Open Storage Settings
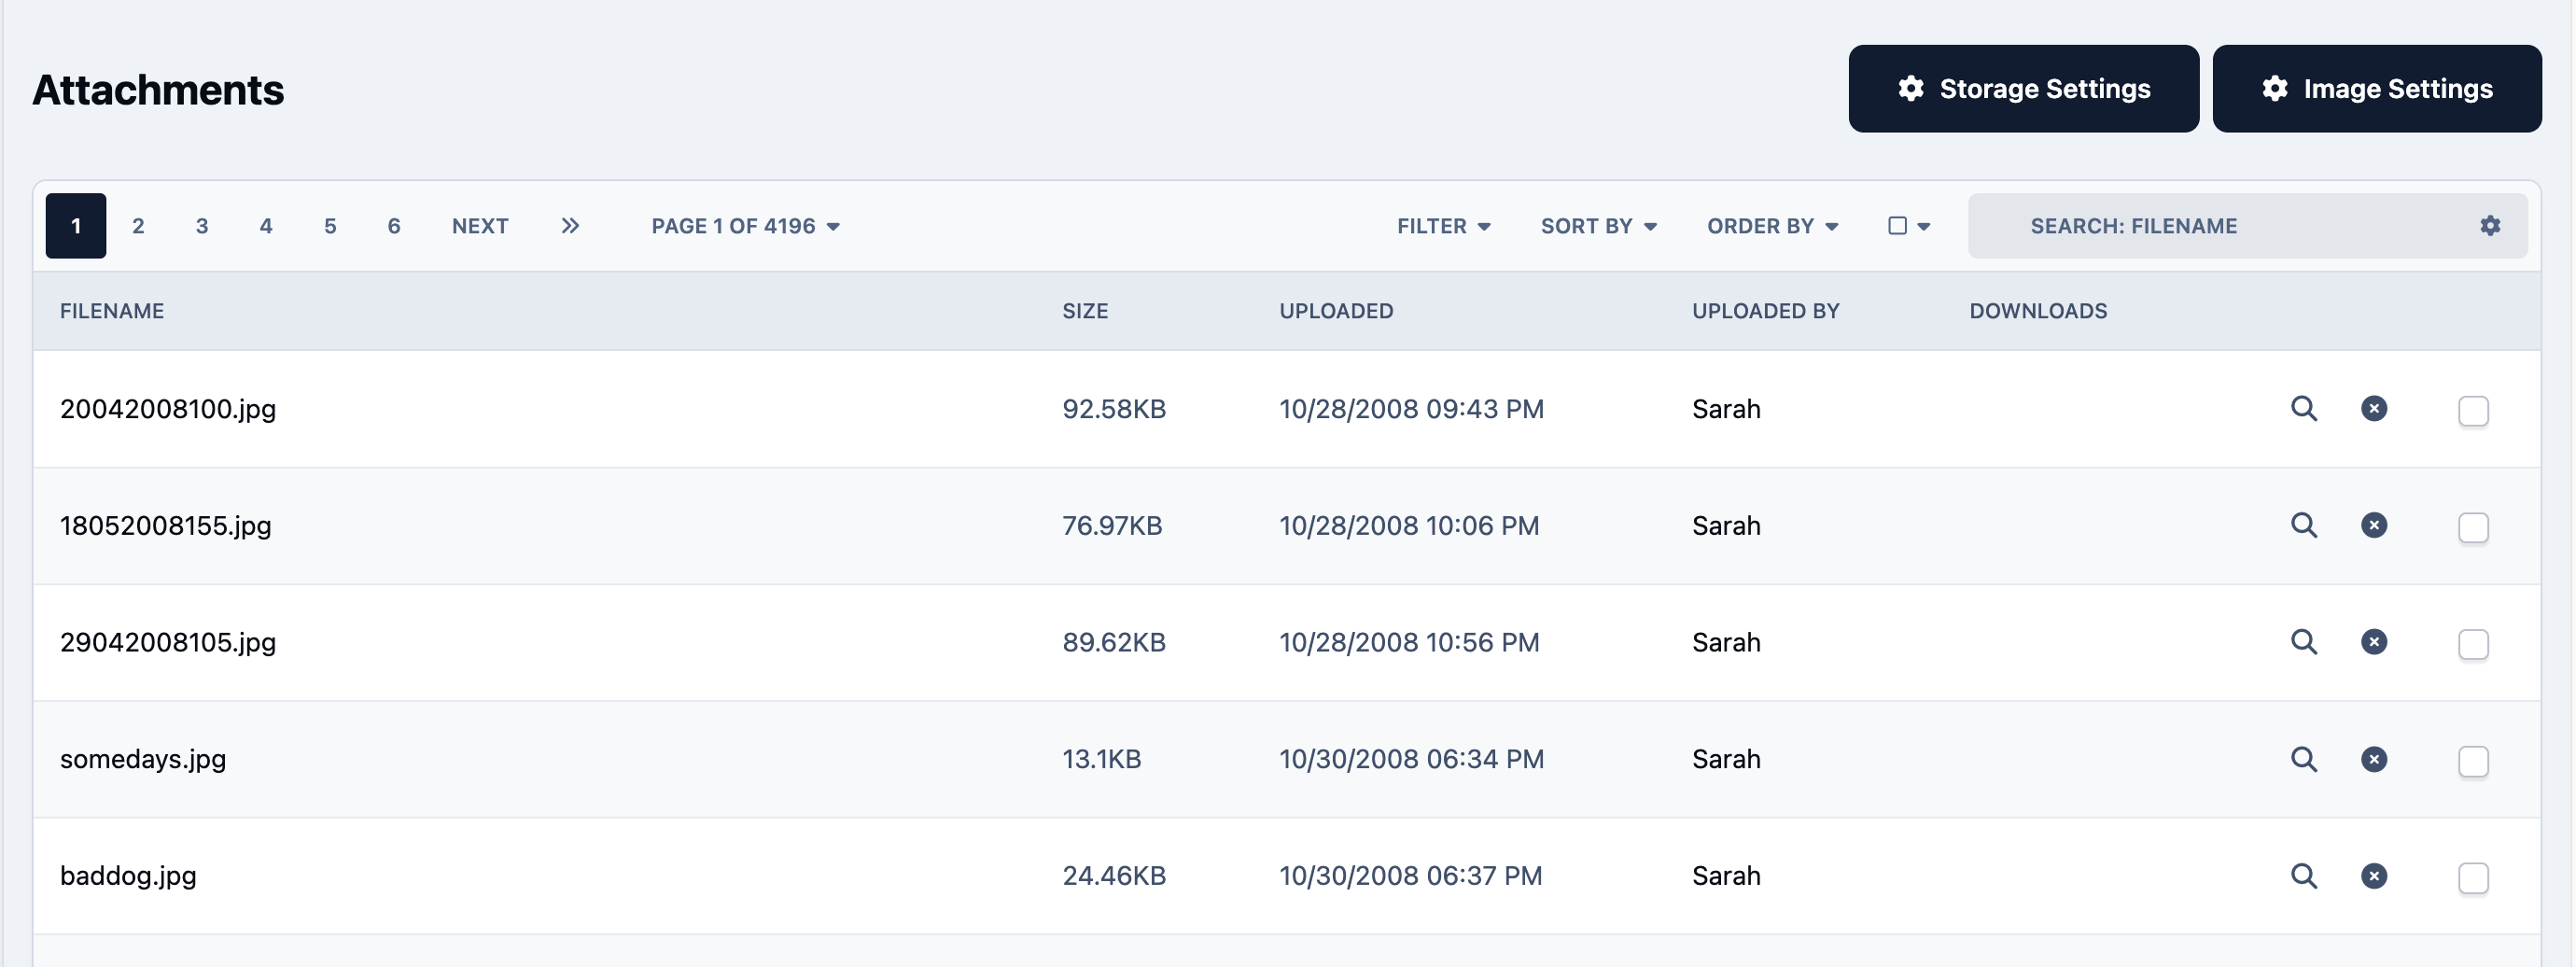 pyautogui.click(x=2023, y=89)
